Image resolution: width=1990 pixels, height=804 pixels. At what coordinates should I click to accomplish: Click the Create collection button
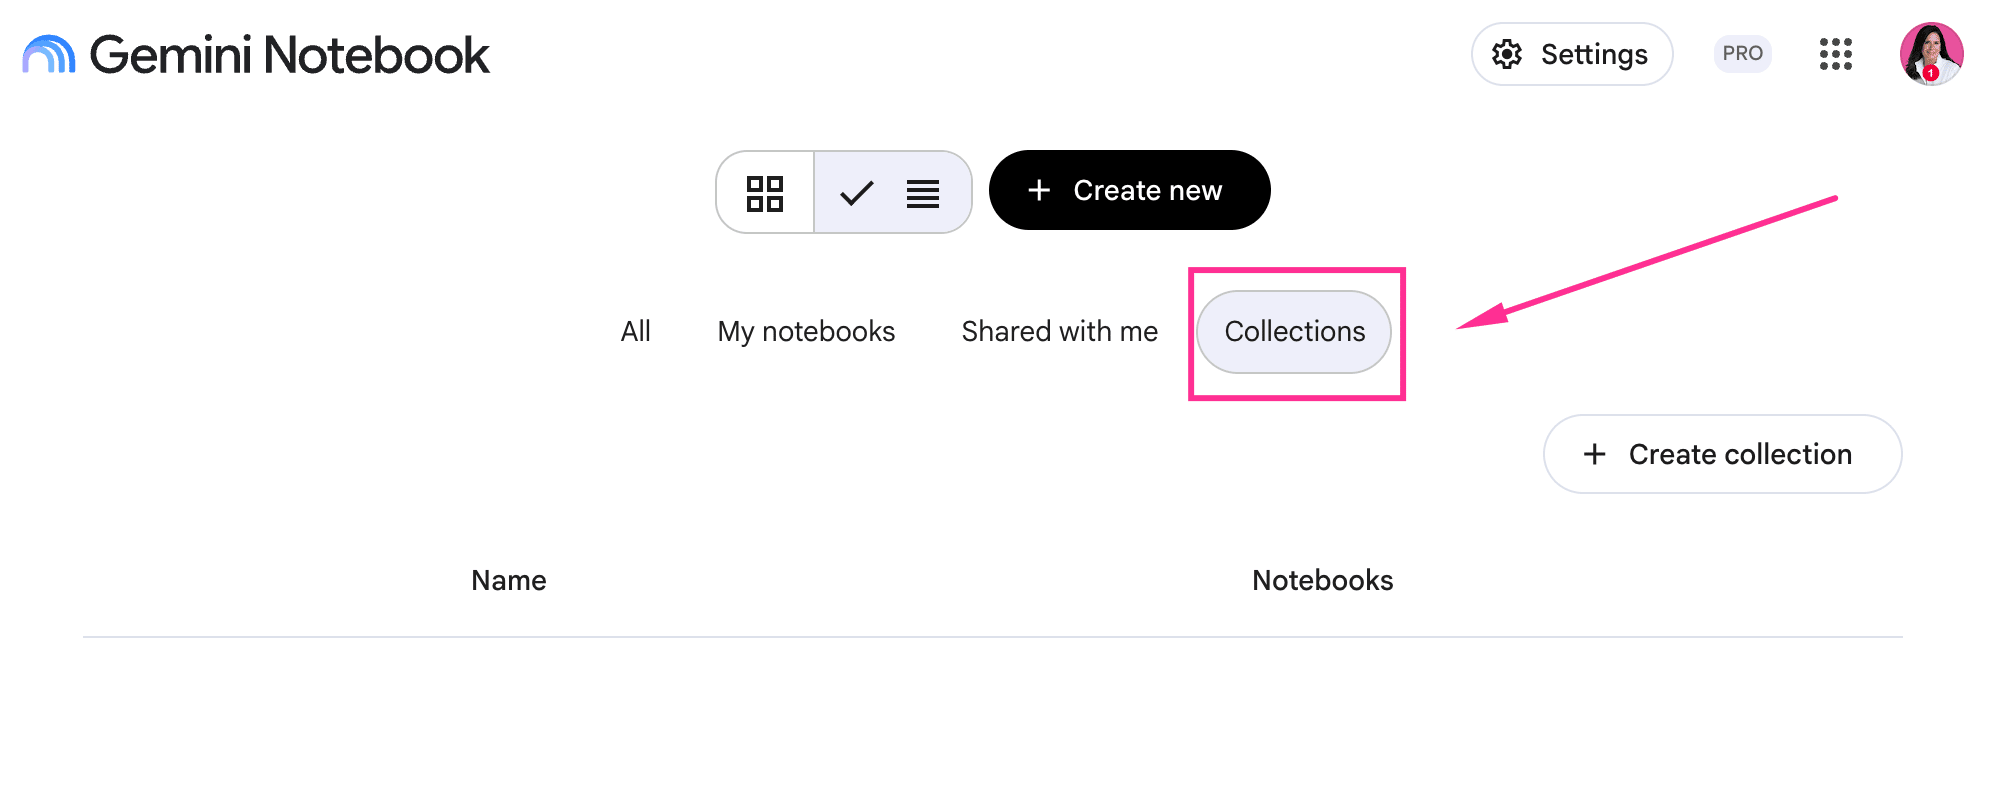point(1722,454)
